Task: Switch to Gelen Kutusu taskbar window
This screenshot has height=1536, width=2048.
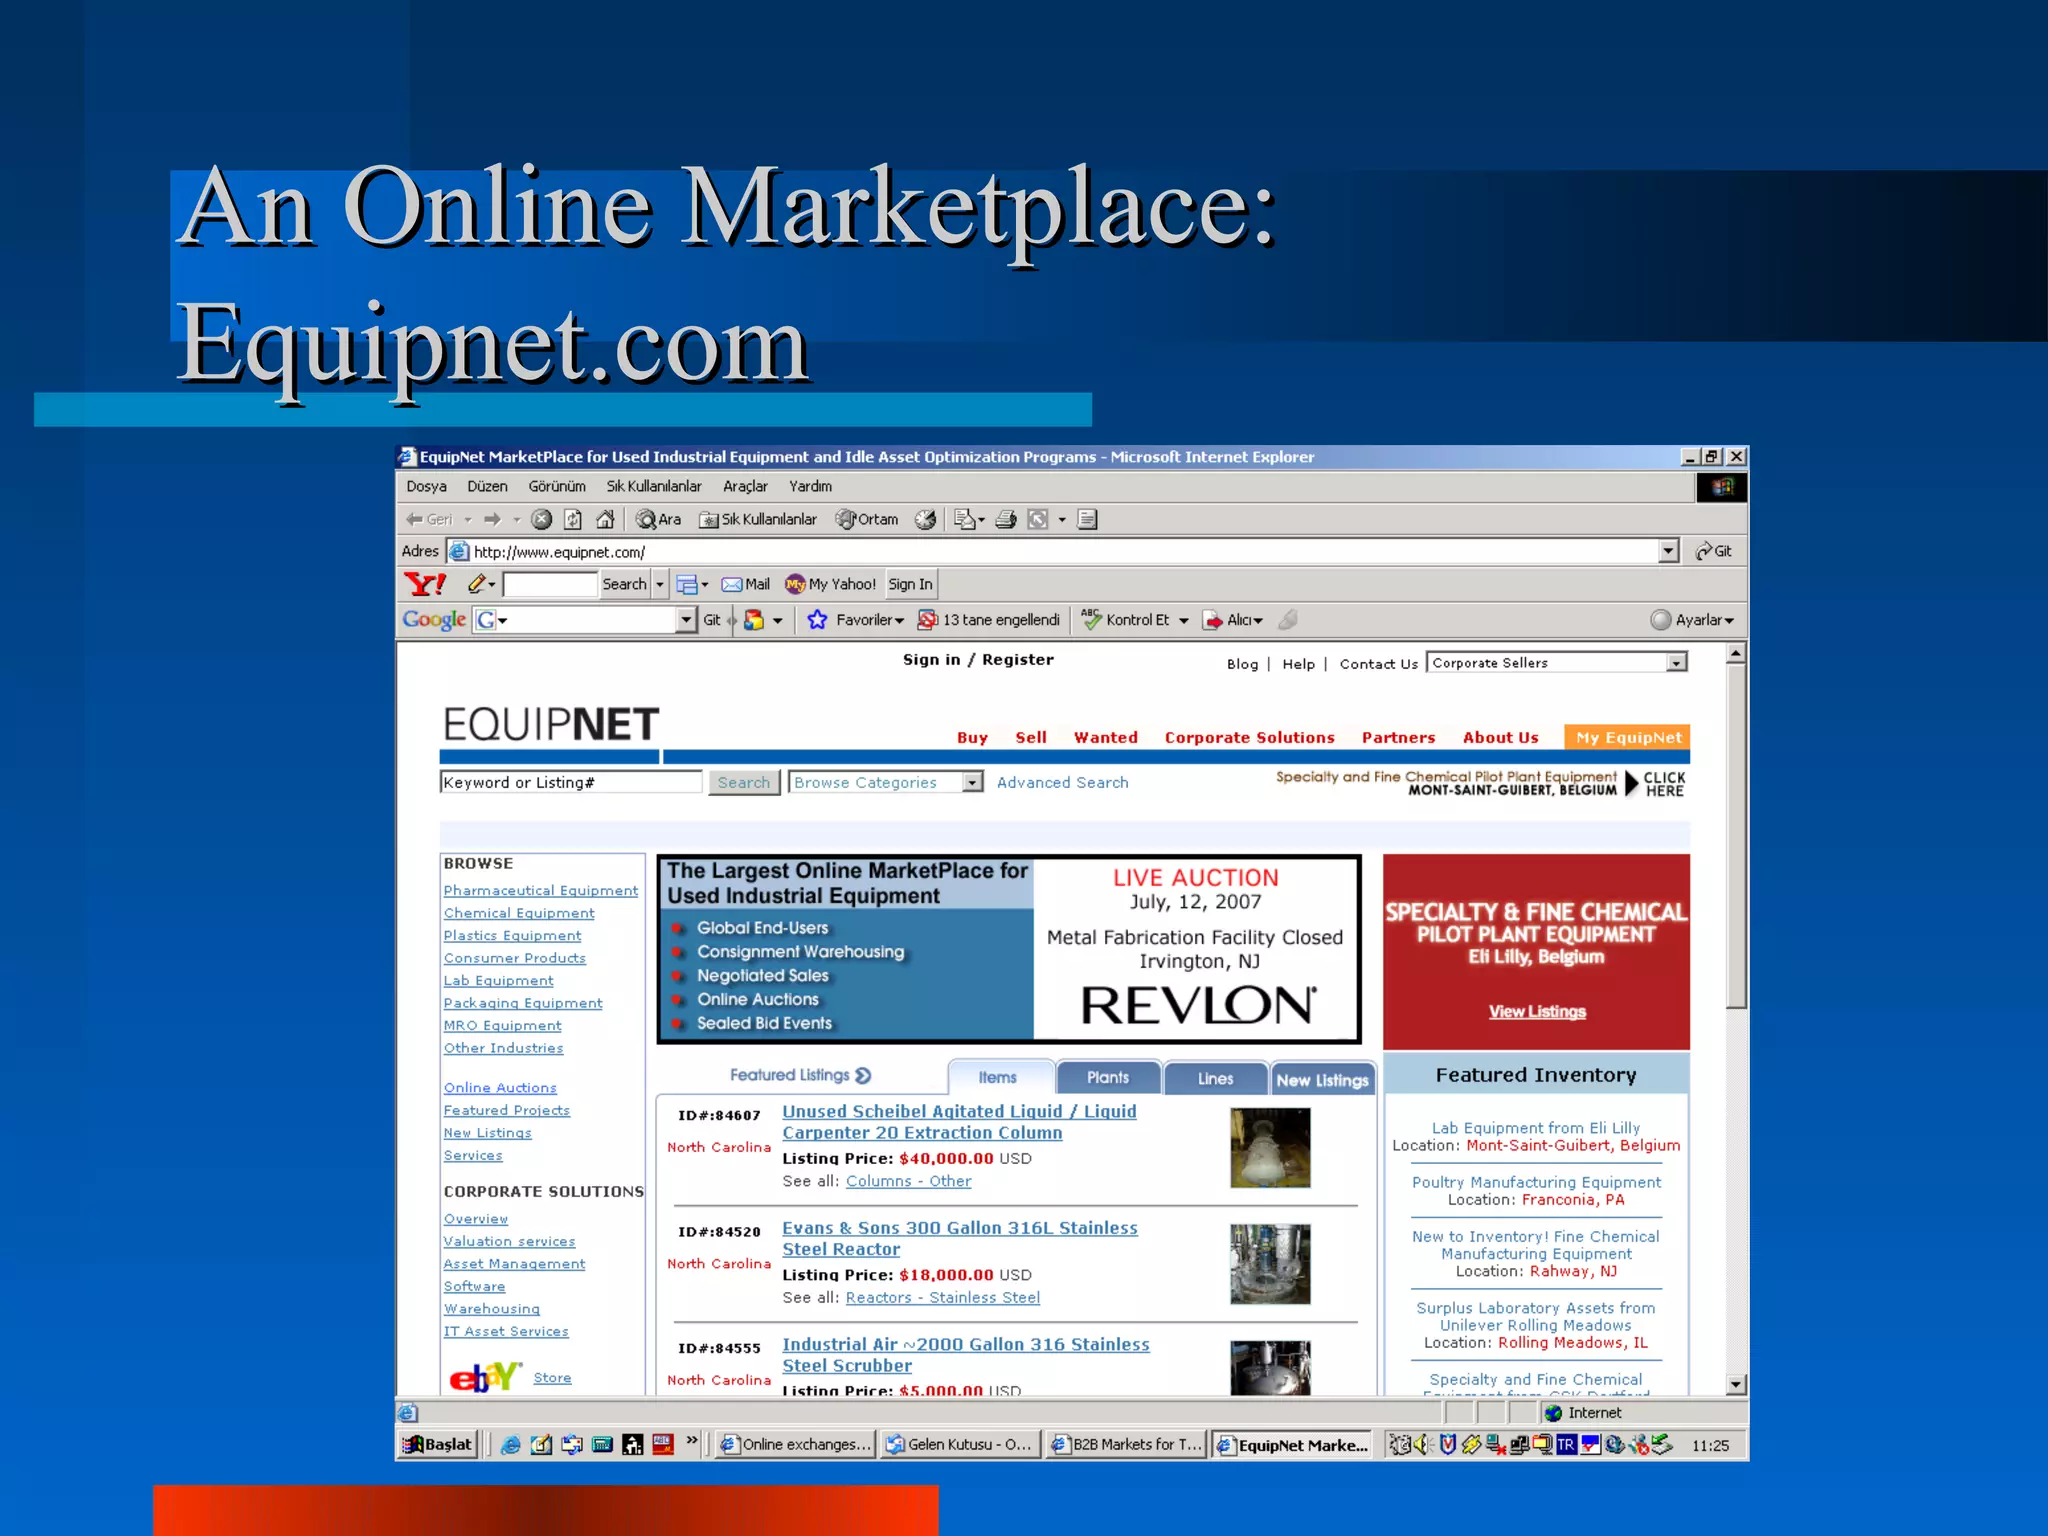Action: tap(959, 1444)
